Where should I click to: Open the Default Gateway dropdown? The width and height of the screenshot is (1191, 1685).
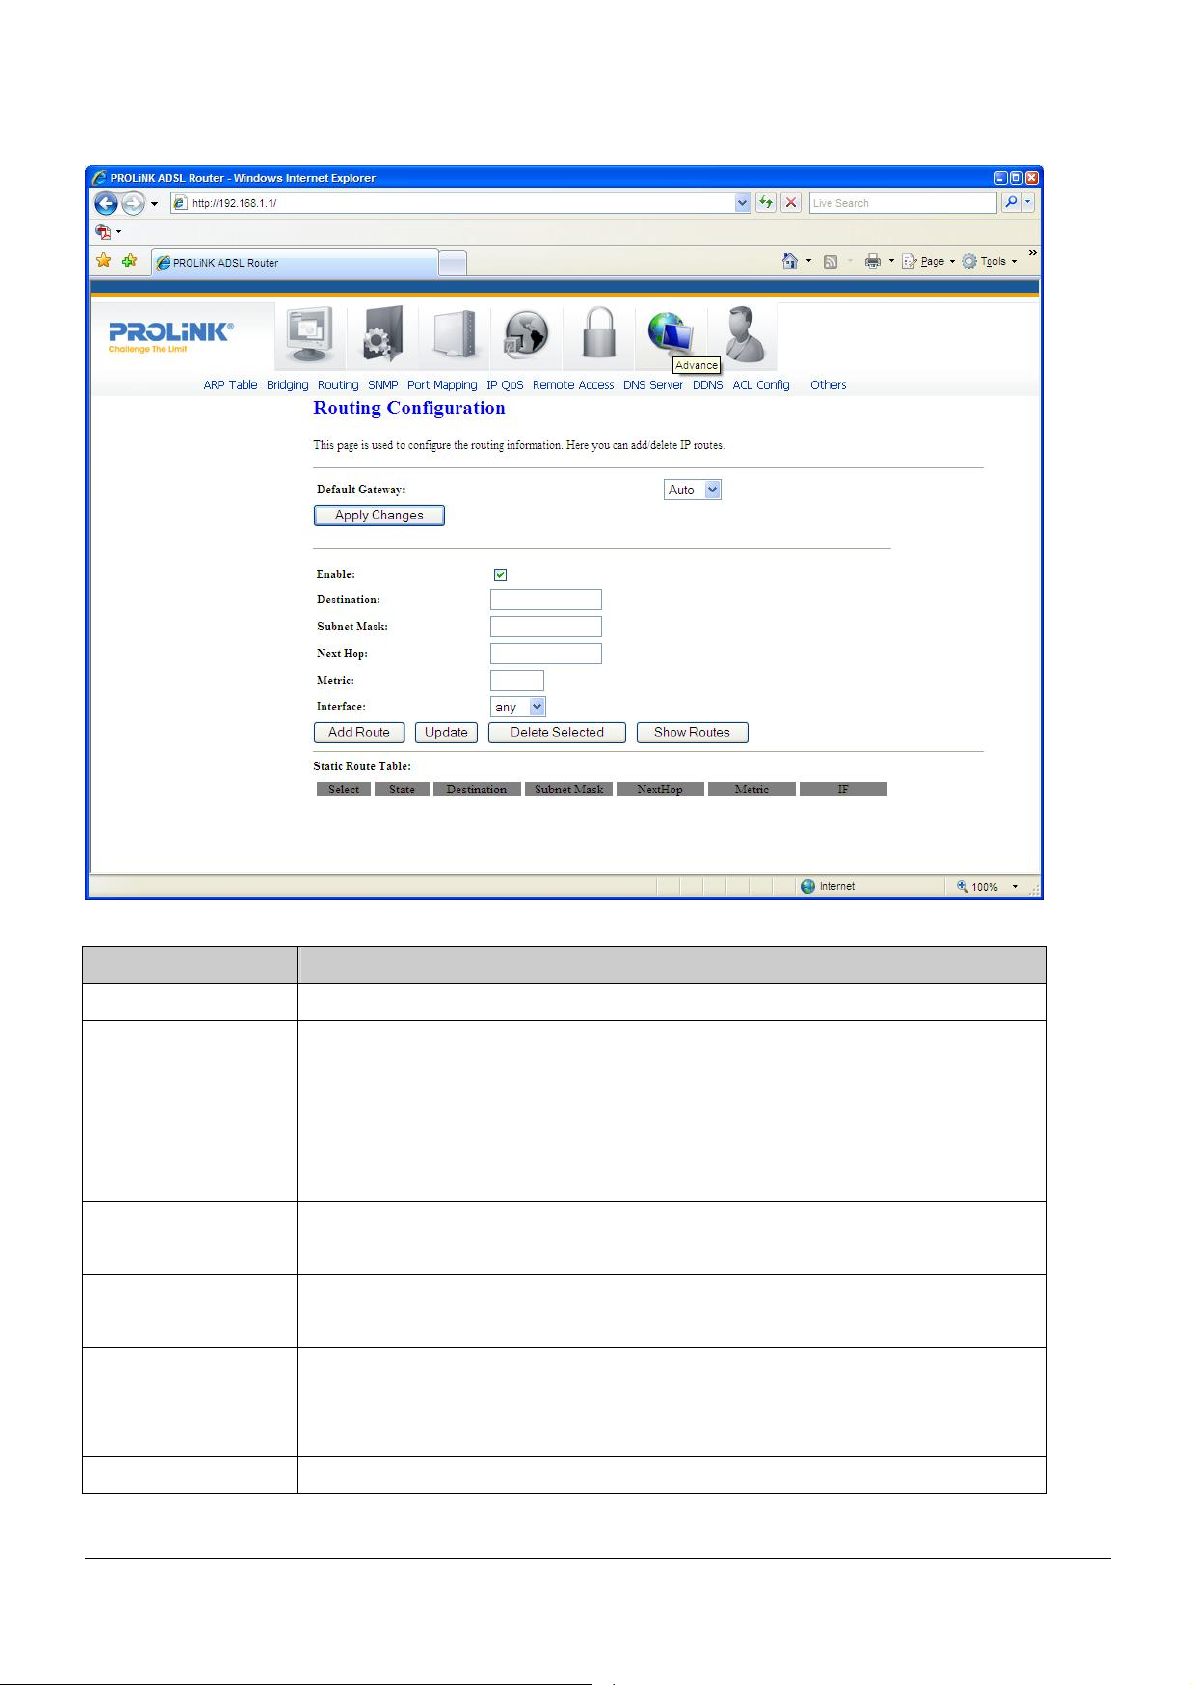(x=692, y=490)
